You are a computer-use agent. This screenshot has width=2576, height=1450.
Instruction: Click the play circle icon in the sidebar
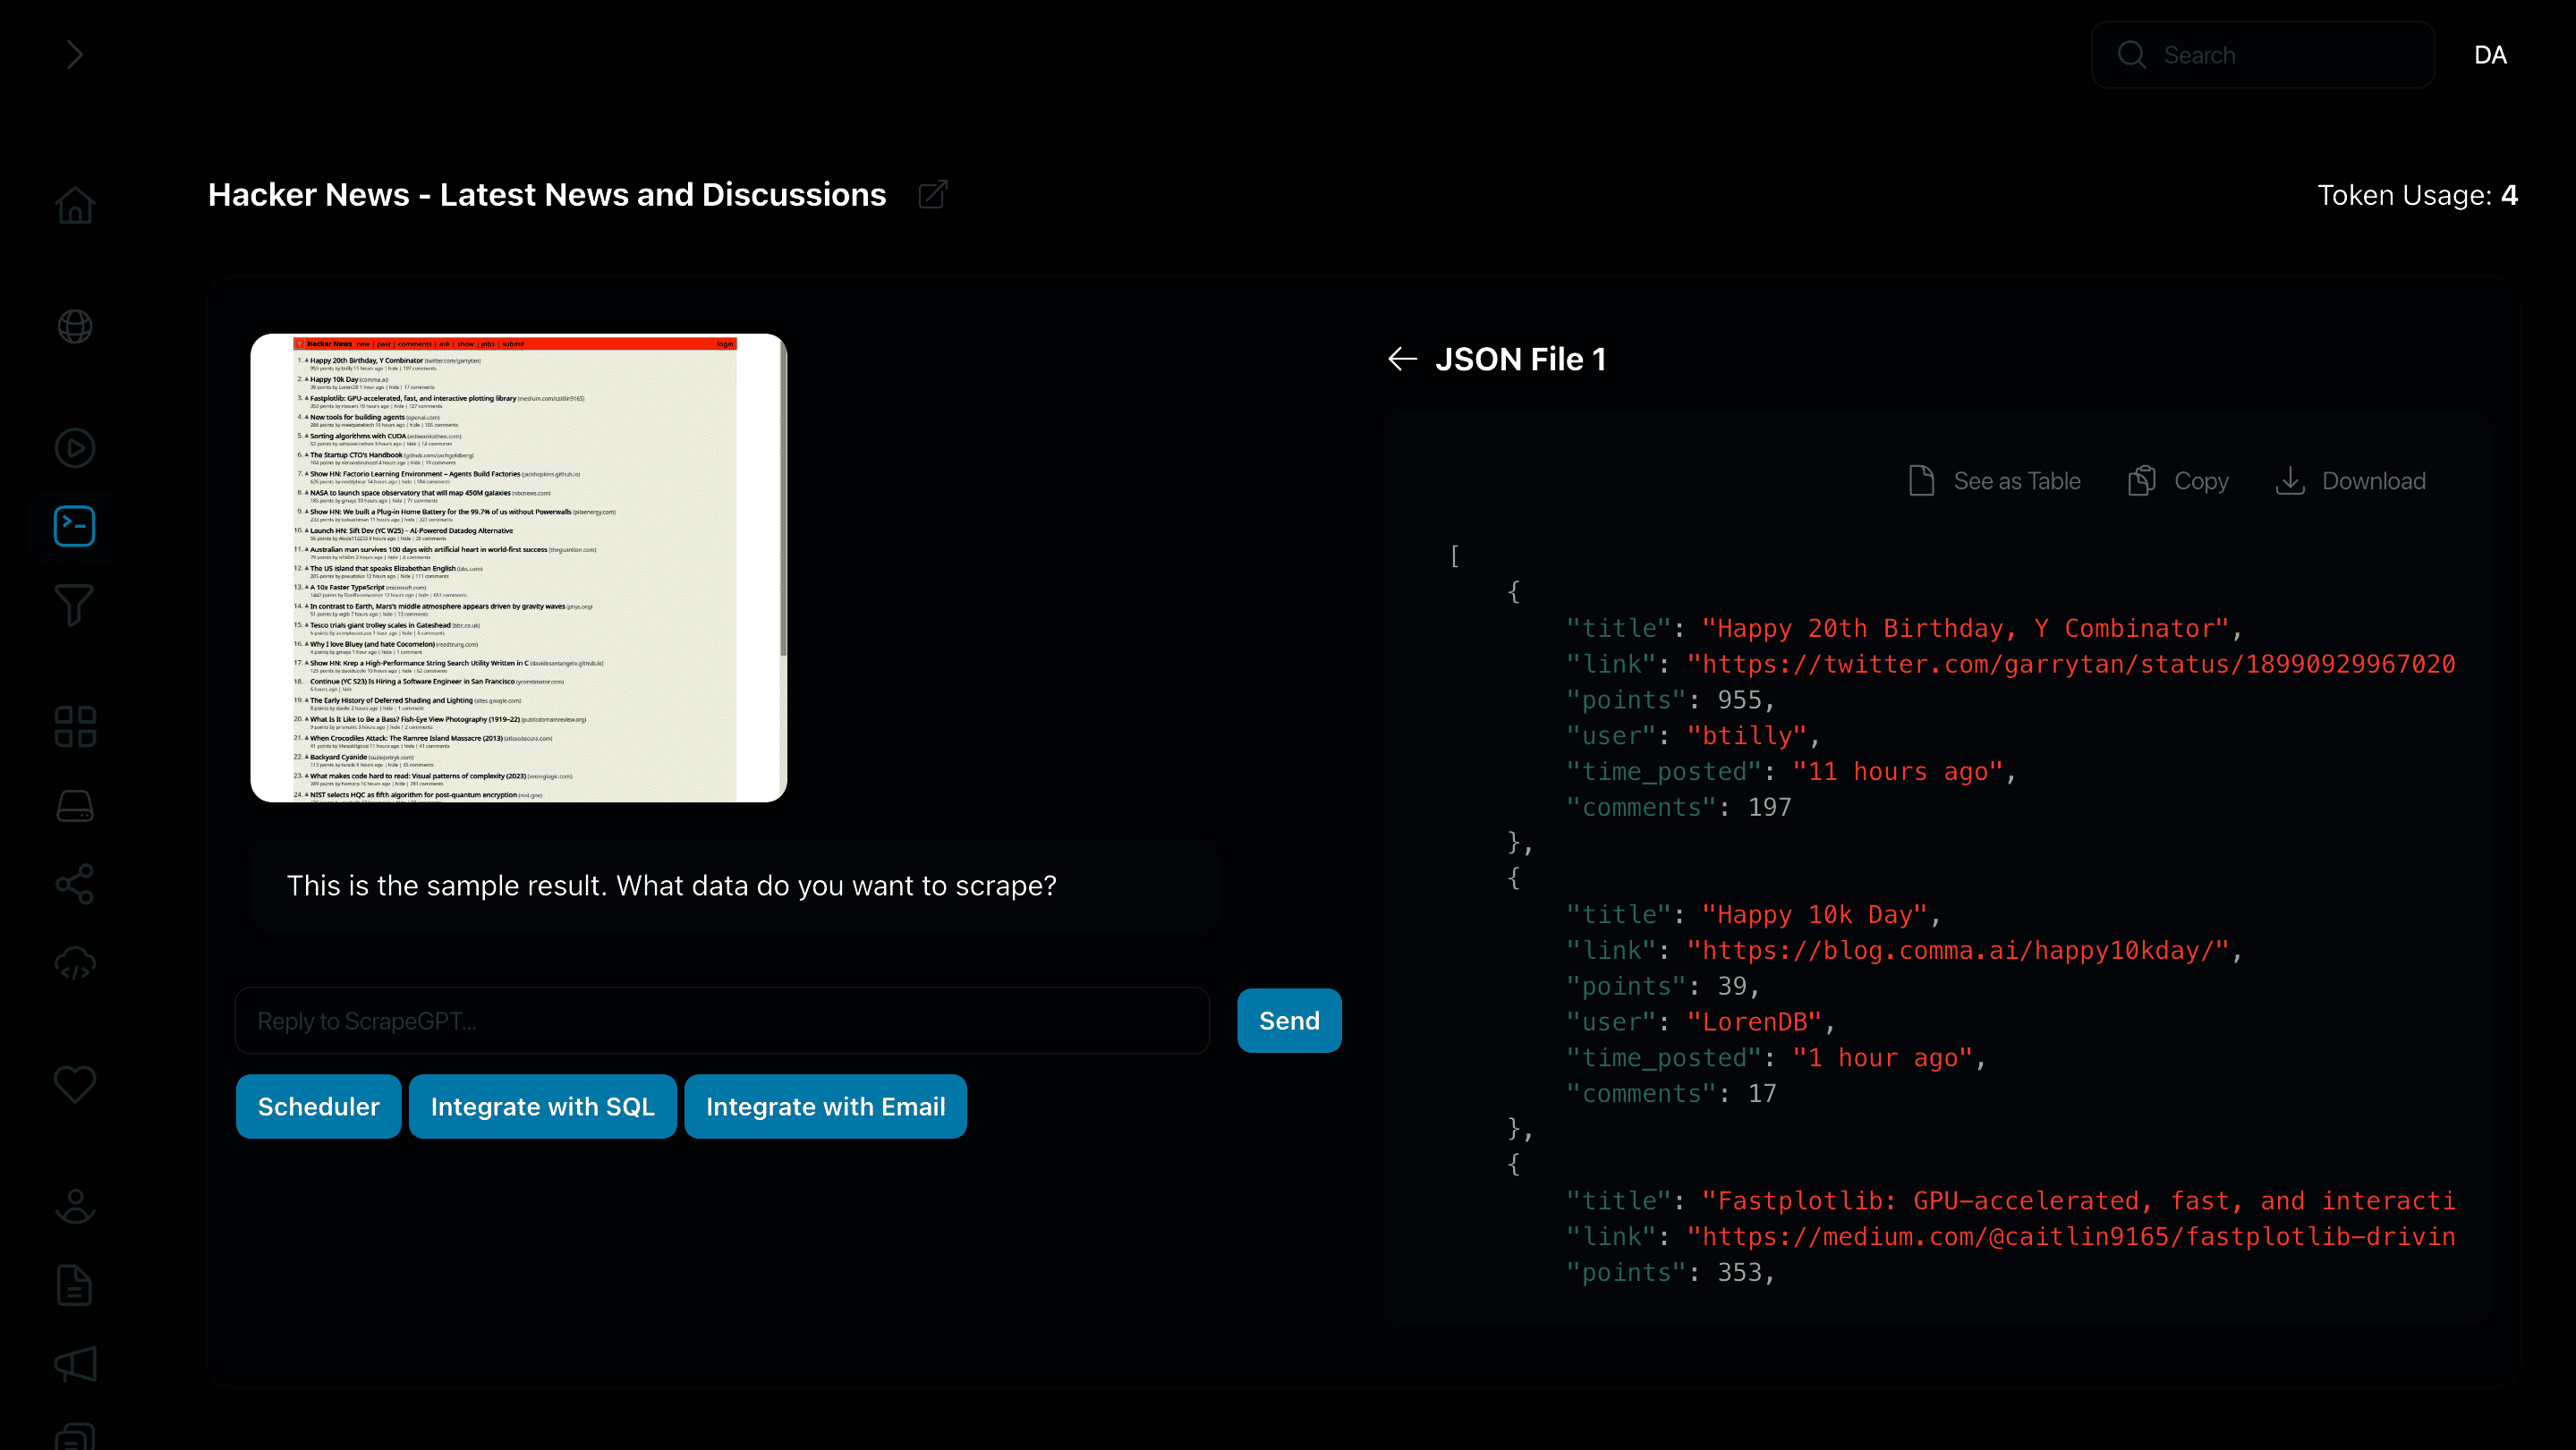(75, 448)
